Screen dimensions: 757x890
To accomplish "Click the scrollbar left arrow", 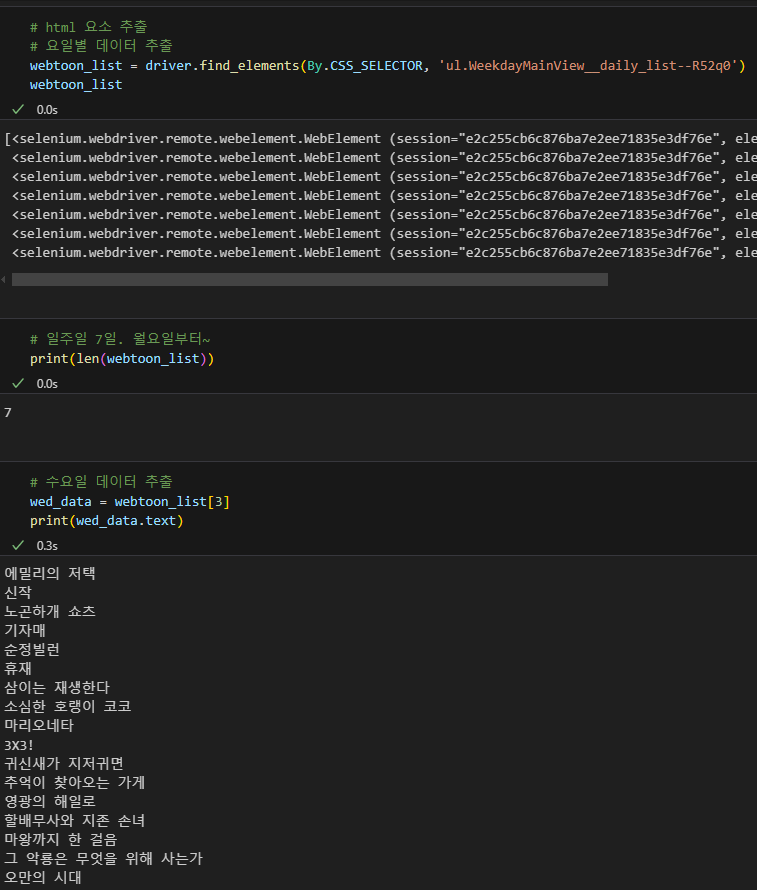I will click(4, 279).
